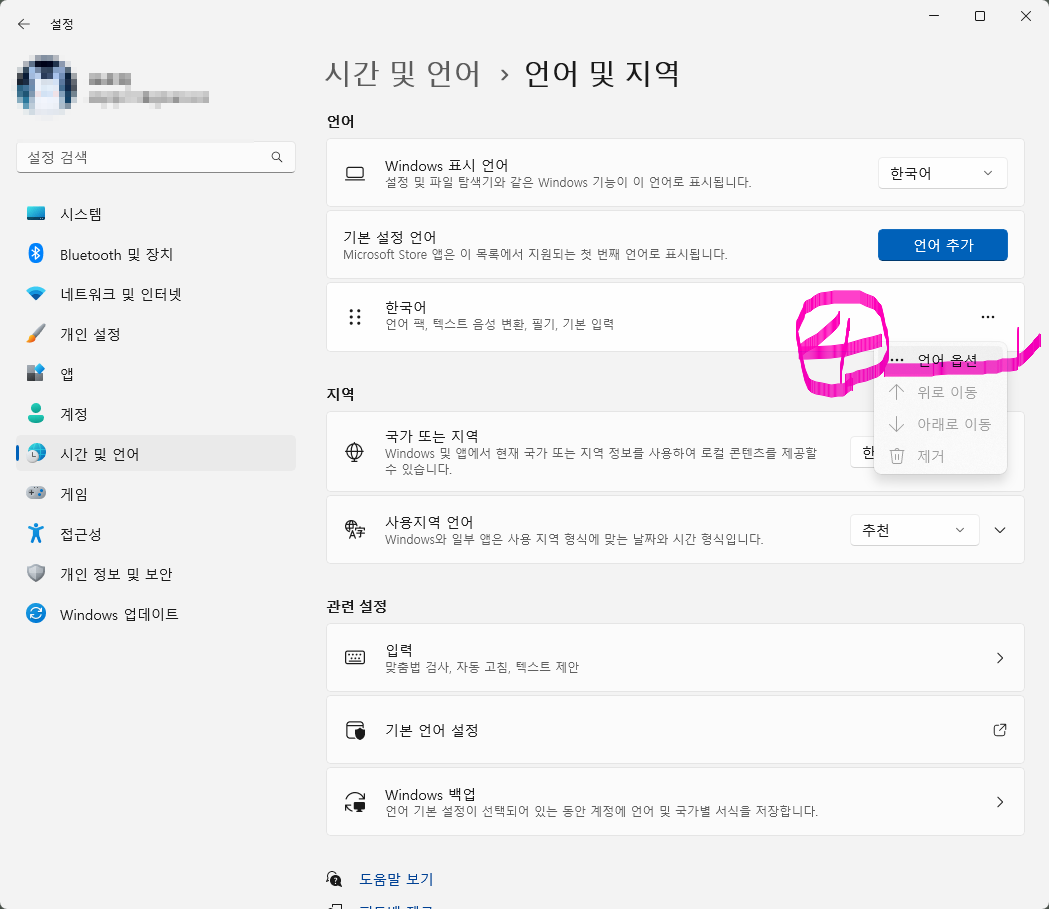Click the gaming controller icon
1049x909 pixels.
(36, 493)
